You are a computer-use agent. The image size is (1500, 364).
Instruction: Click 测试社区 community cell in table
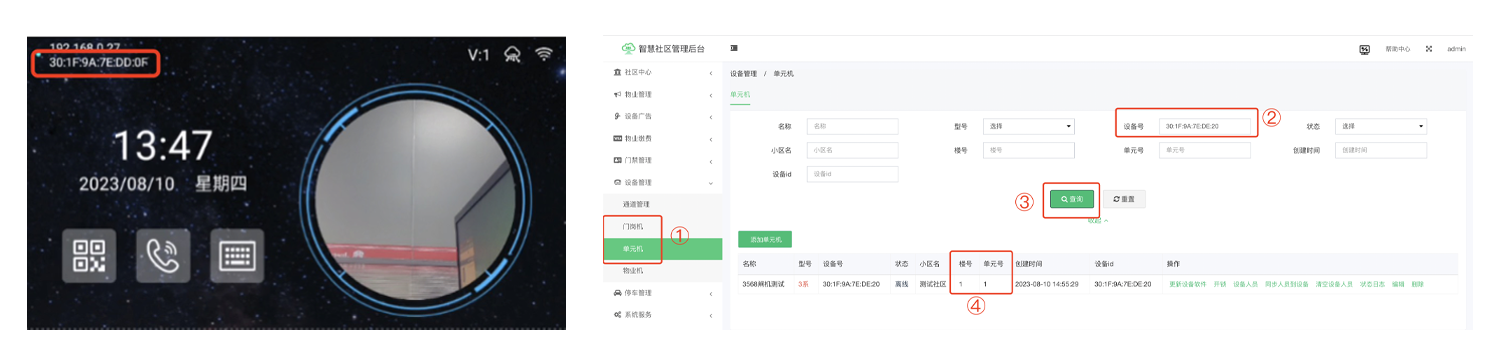[933, 285]
